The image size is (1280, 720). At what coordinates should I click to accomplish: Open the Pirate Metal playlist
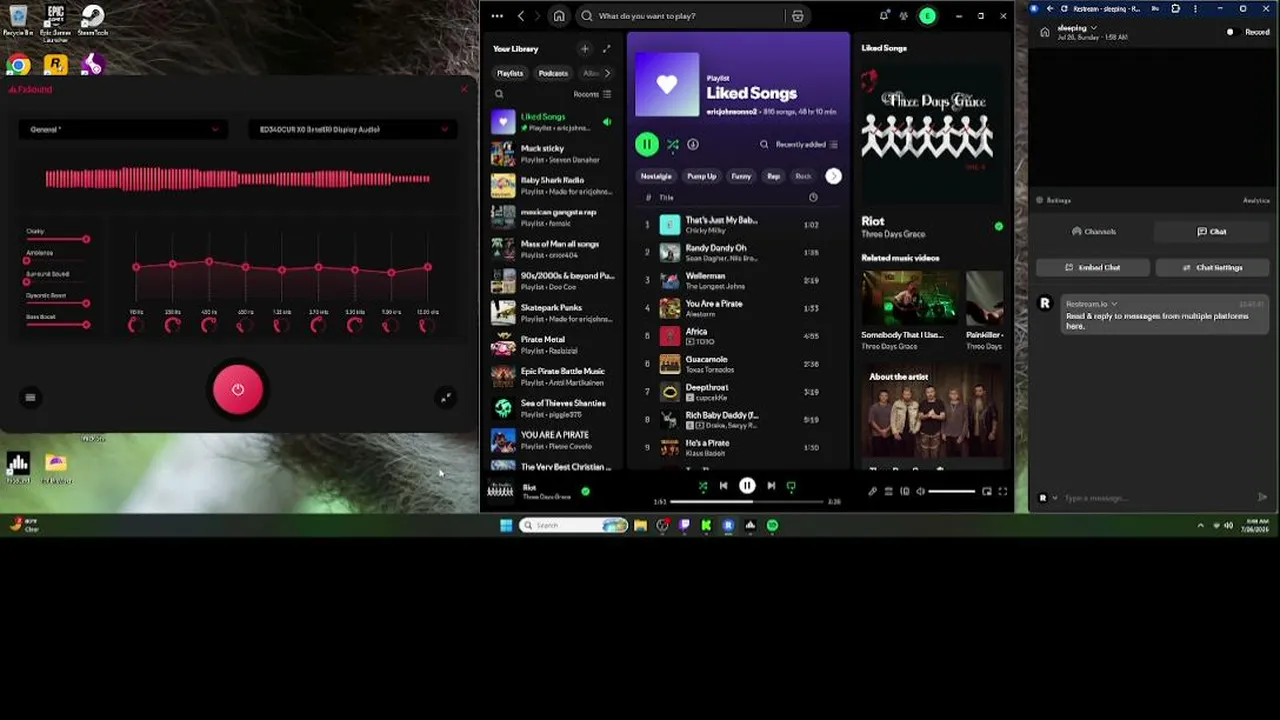click(552, 345)
